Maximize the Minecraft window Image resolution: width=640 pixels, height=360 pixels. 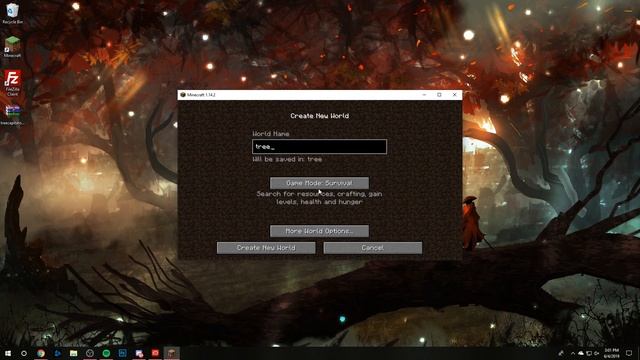click(x=439, y=95)
